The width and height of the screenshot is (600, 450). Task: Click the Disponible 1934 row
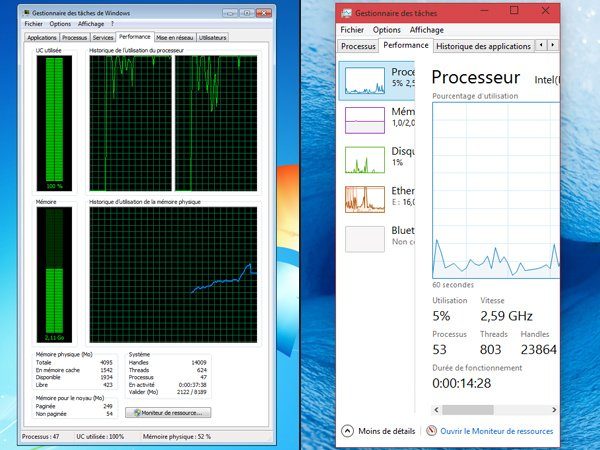tap(74, 377)
